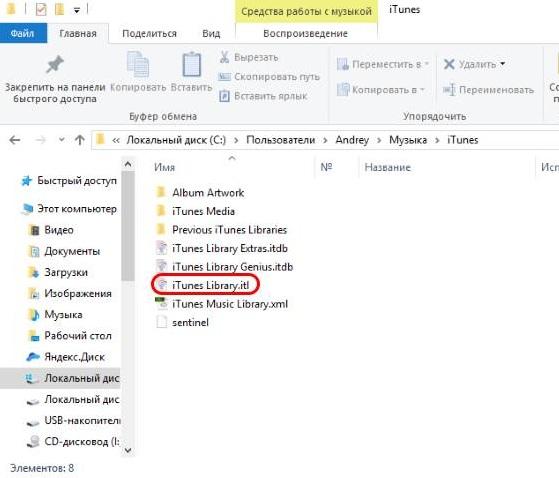
Task: Sort by the № column header
Action: (x=326, y=167)
